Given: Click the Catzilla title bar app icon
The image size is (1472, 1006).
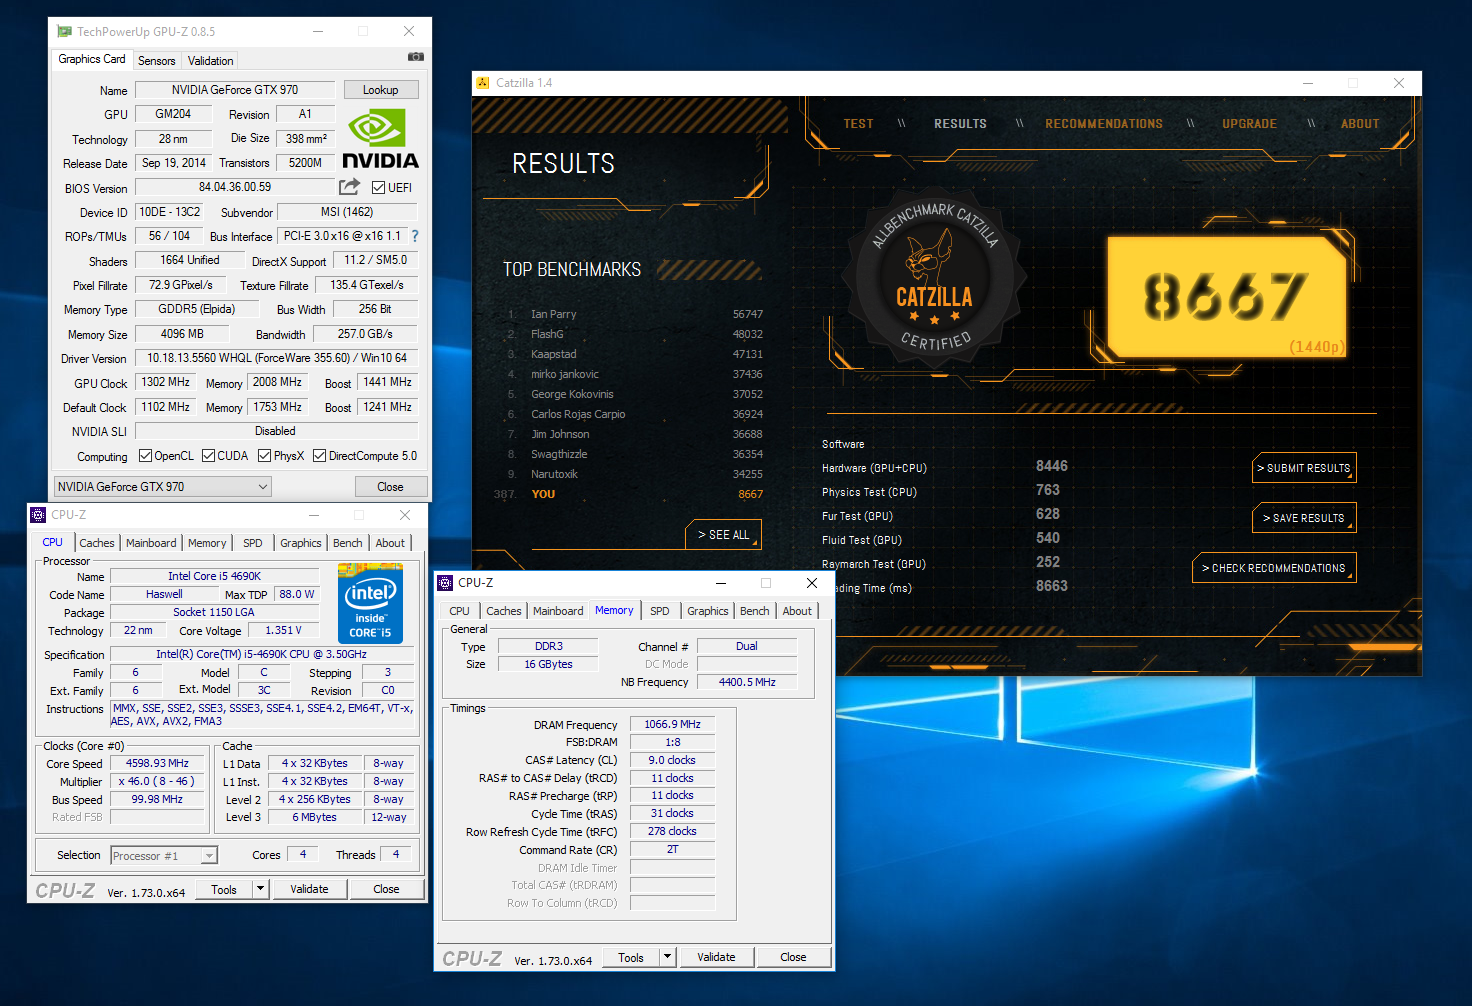Looking at the screenshot, I should (x=483, y=83).
